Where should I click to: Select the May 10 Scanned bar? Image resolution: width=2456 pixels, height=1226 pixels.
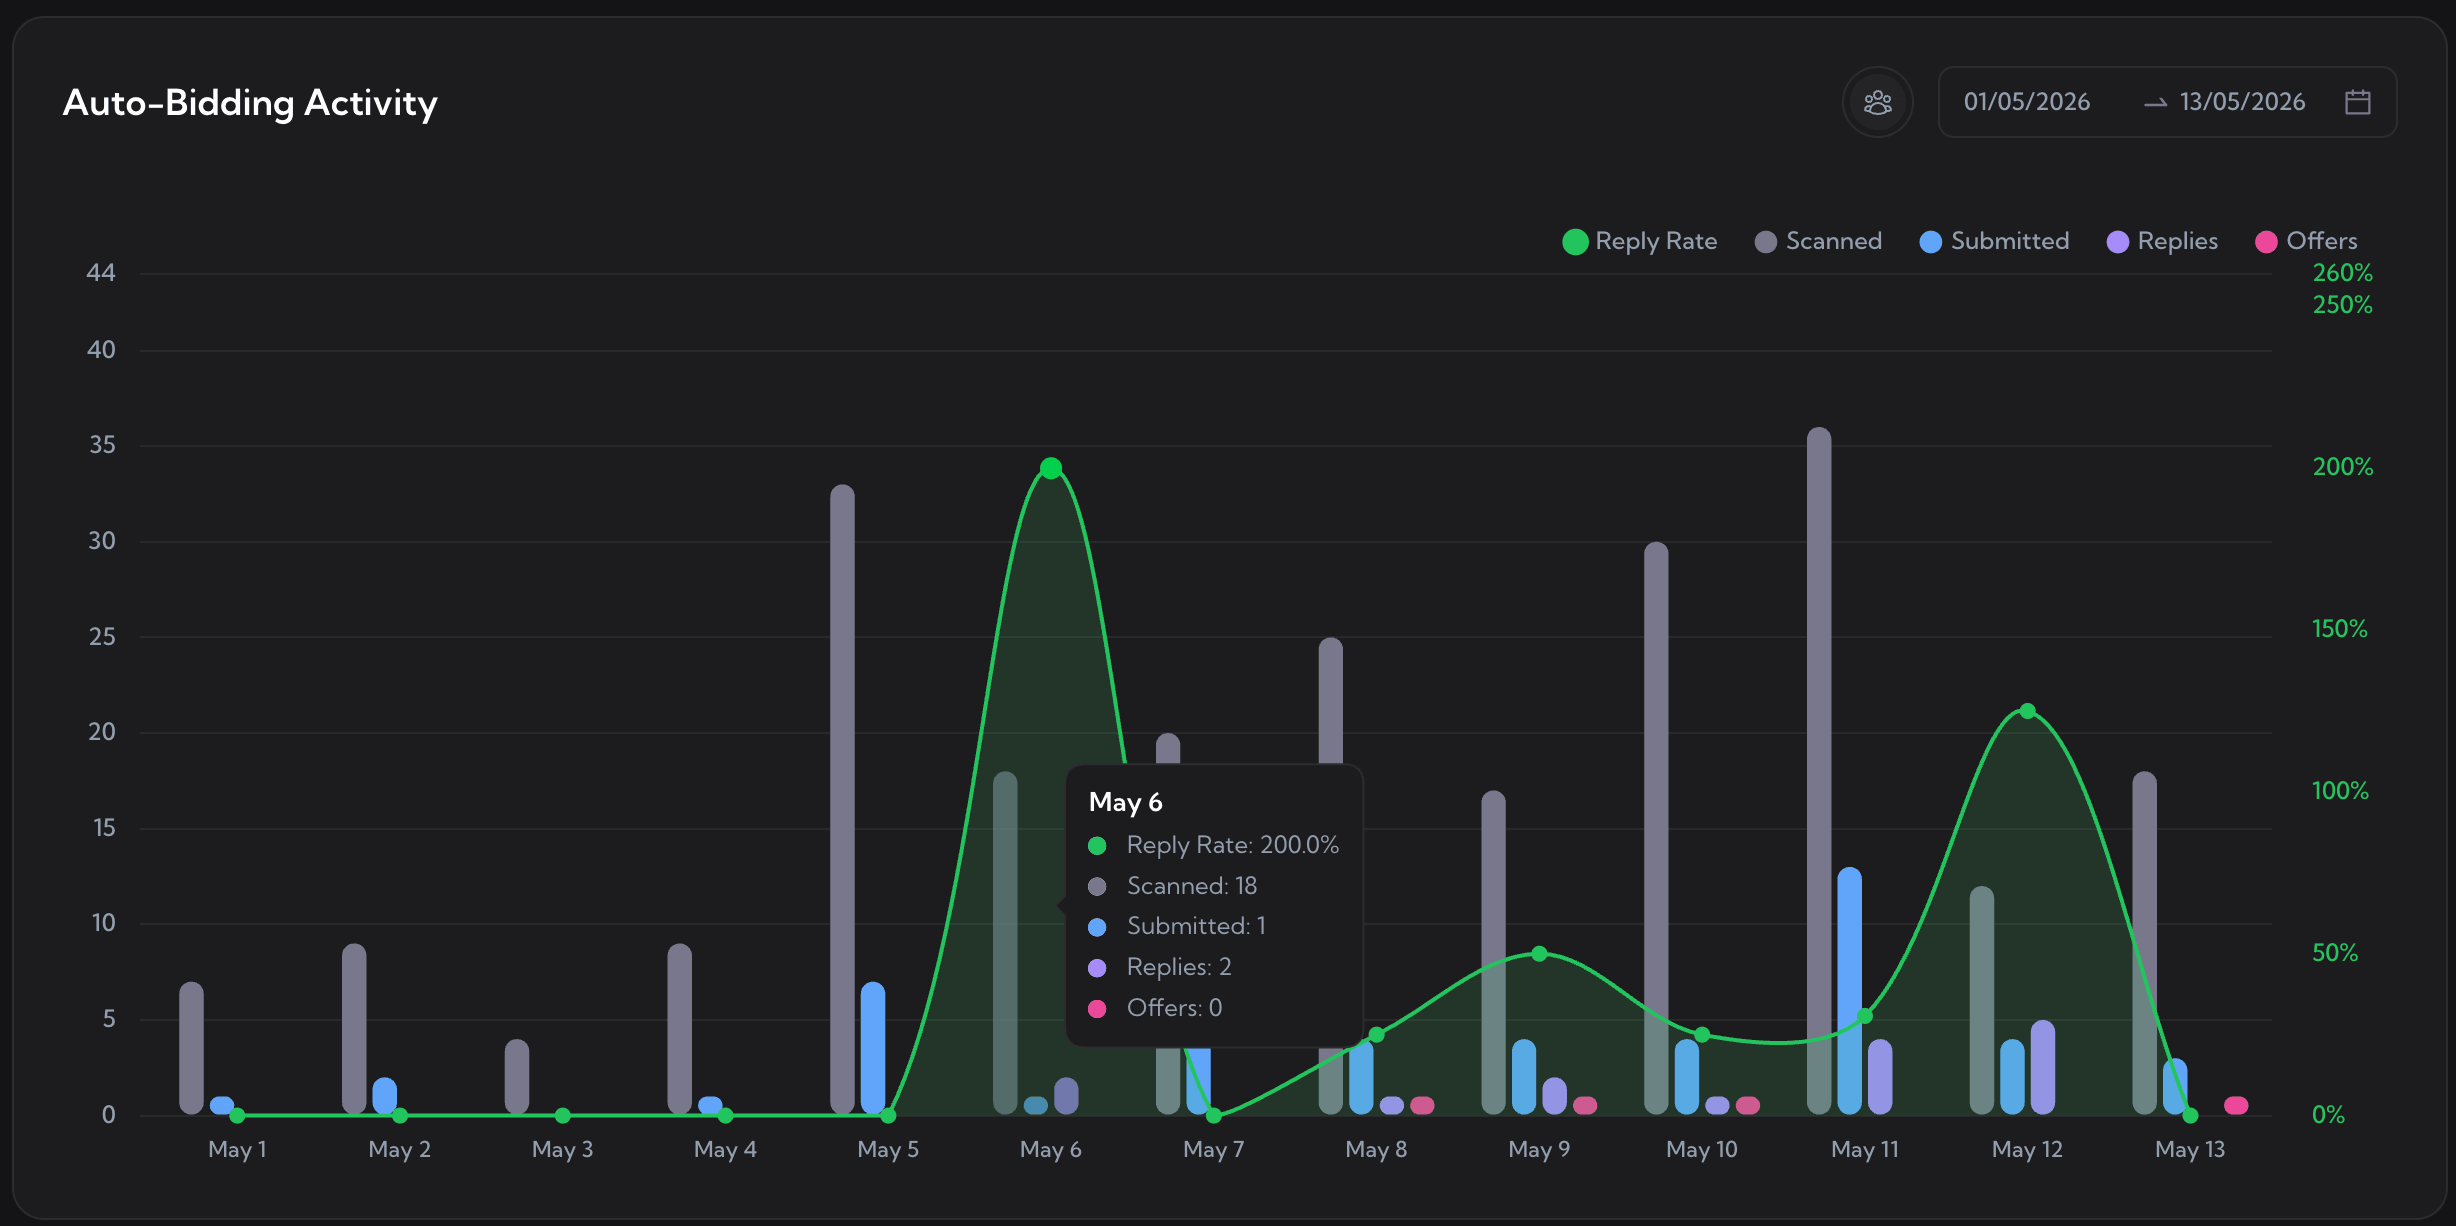point(1656,828)
